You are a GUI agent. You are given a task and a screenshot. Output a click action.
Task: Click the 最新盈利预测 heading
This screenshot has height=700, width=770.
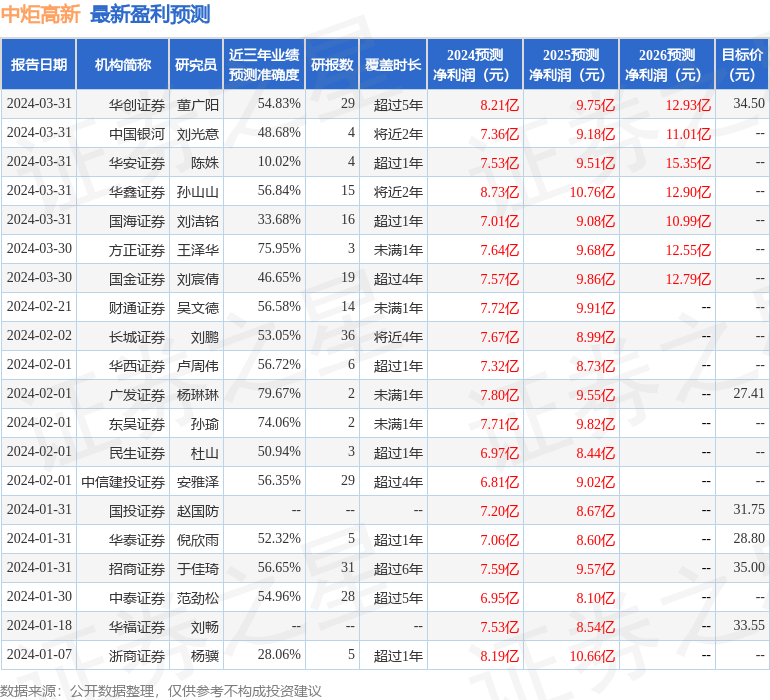tap(150, 14)
